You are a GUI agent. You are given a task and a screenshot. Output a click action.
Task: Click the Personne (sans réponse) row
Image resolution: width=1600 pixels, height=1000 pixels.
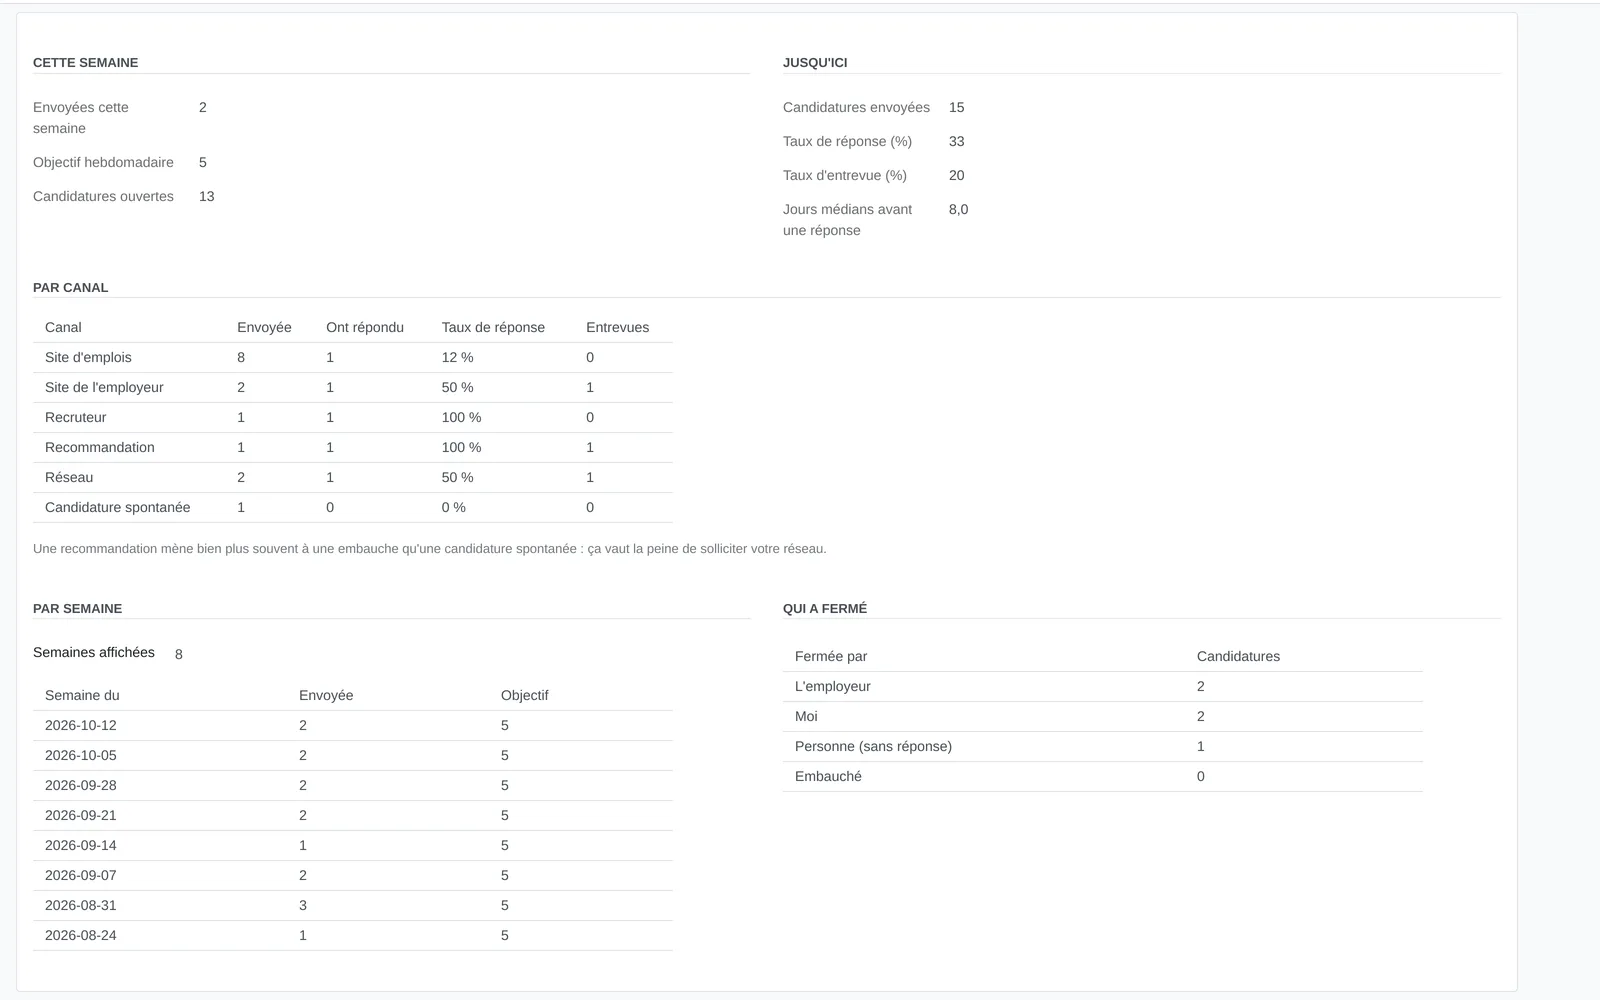tap(1103, 746)
